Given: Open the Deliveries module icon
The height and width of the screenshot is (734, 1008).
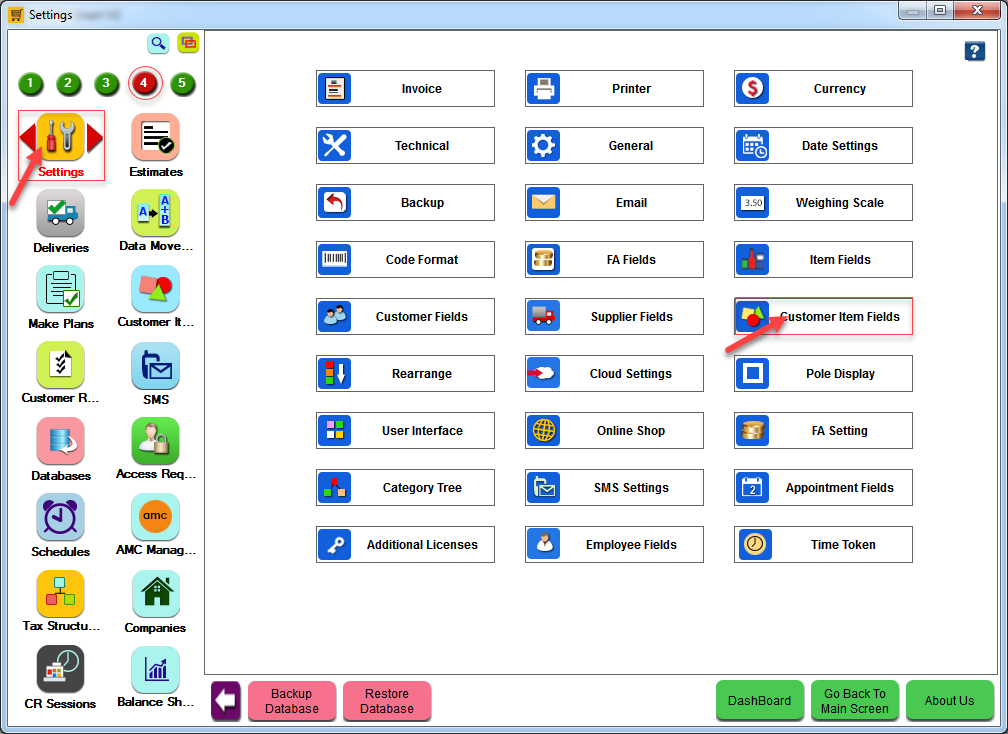Looking at the screenshot, I should point(61,214).
